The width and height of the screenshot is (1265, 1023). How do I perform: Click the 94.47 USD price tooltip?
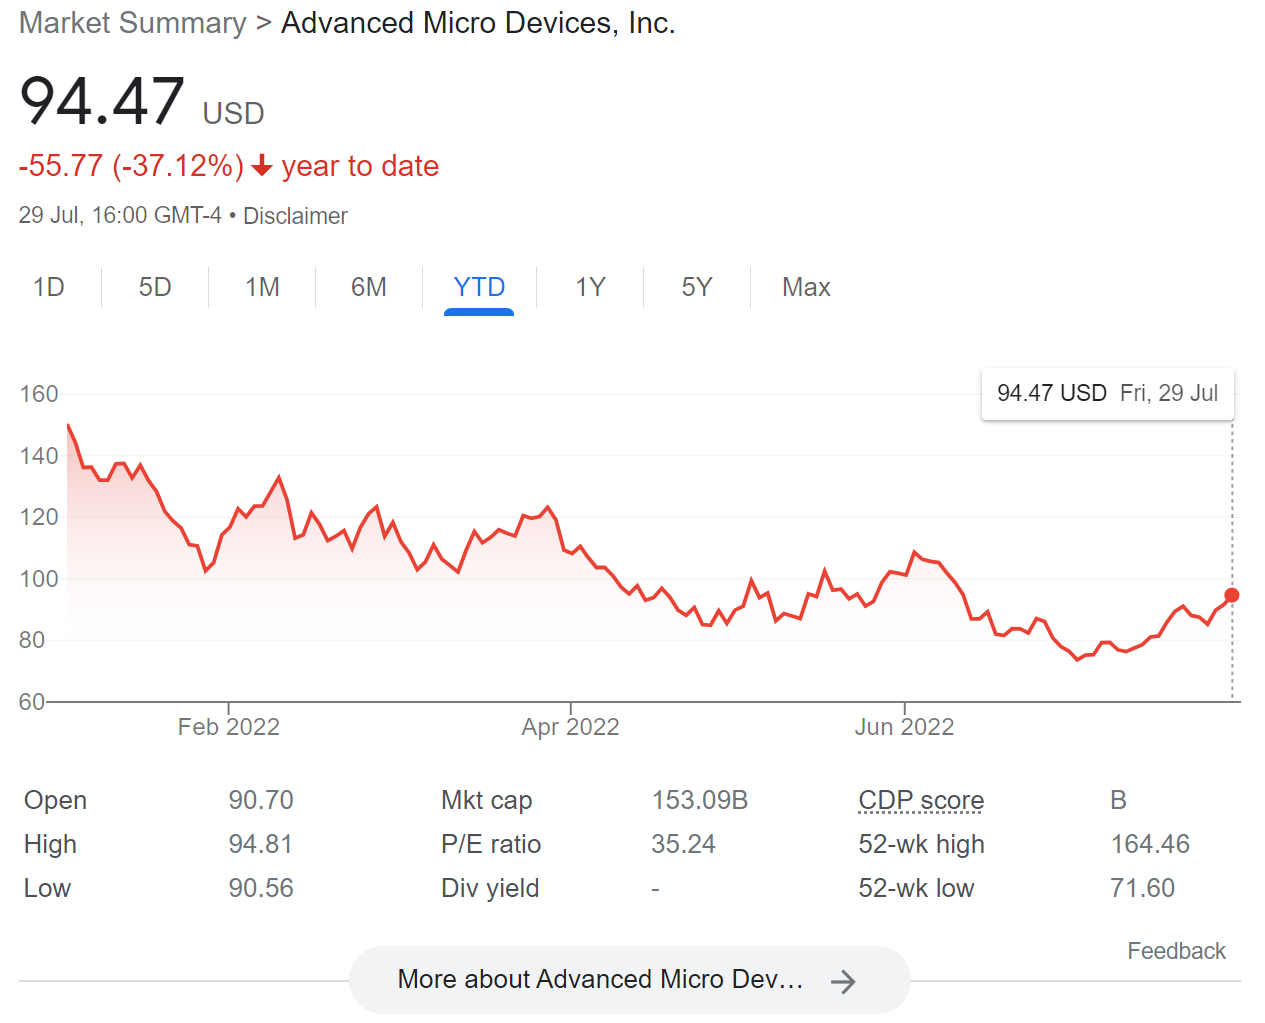[1107, 393]
